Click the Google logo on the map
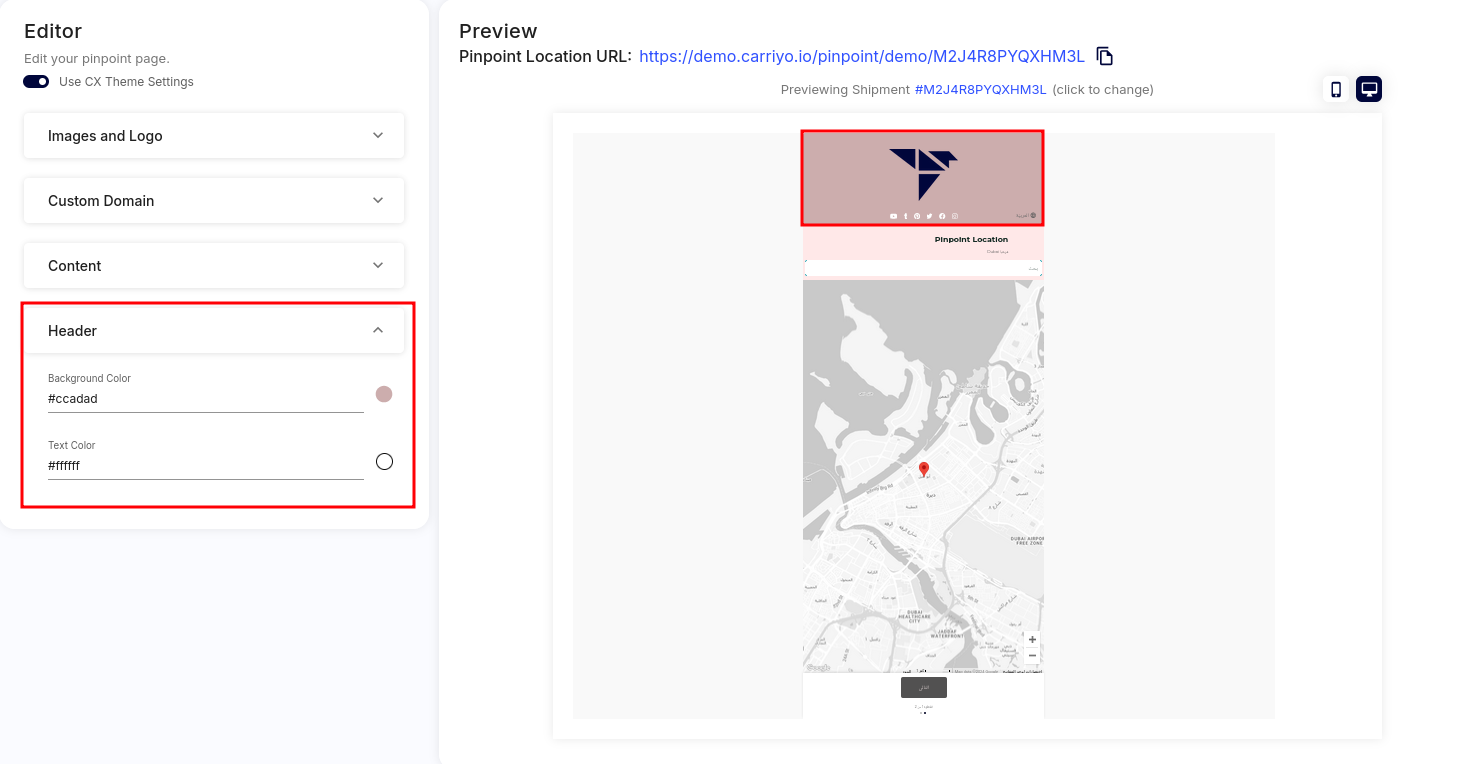The width and height of the screenshot is (1482, 764). pos(818,668)
